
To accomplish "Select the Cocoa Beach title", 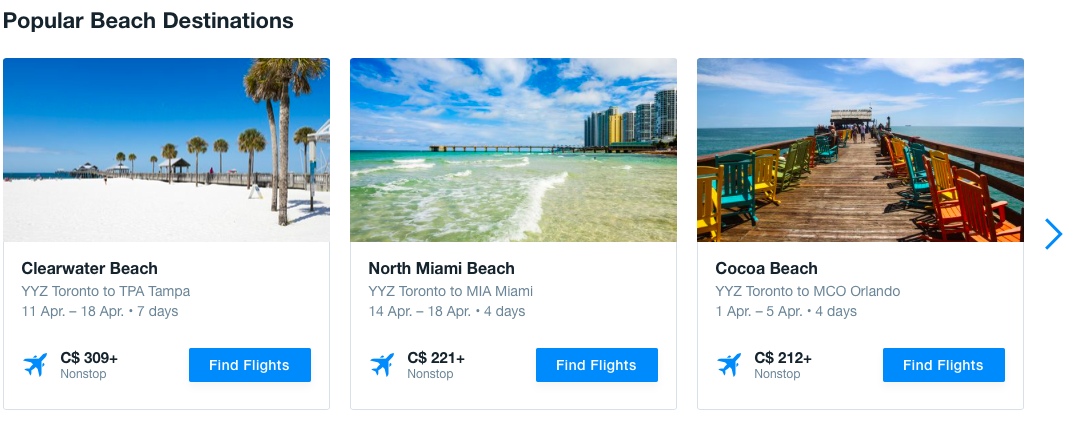I will [x=766, y=268].
